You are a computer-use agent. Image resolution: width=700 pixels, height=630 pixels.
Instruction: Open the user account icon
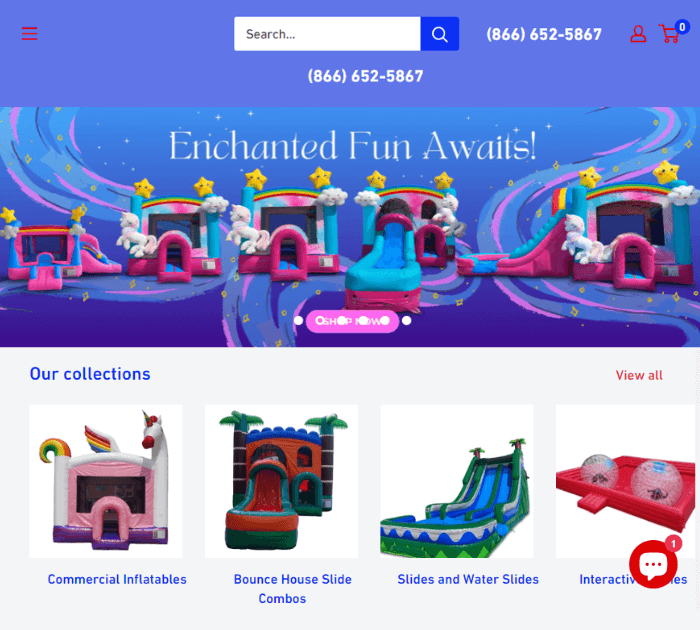tap(638, 34)
